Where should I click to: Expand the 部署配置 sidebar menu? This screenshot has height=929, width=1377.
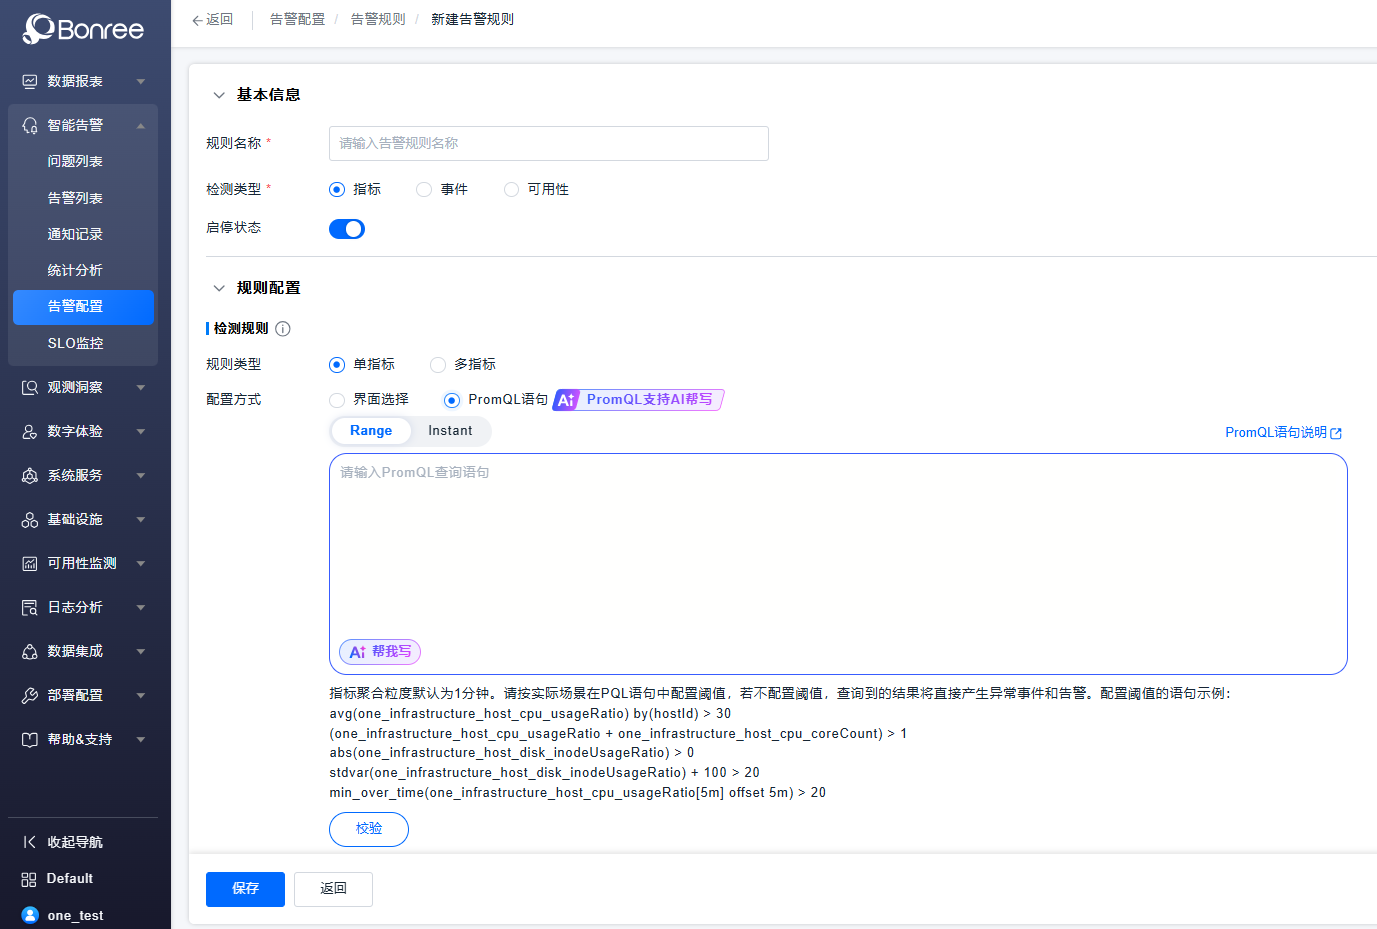click(x=70, y=695)
